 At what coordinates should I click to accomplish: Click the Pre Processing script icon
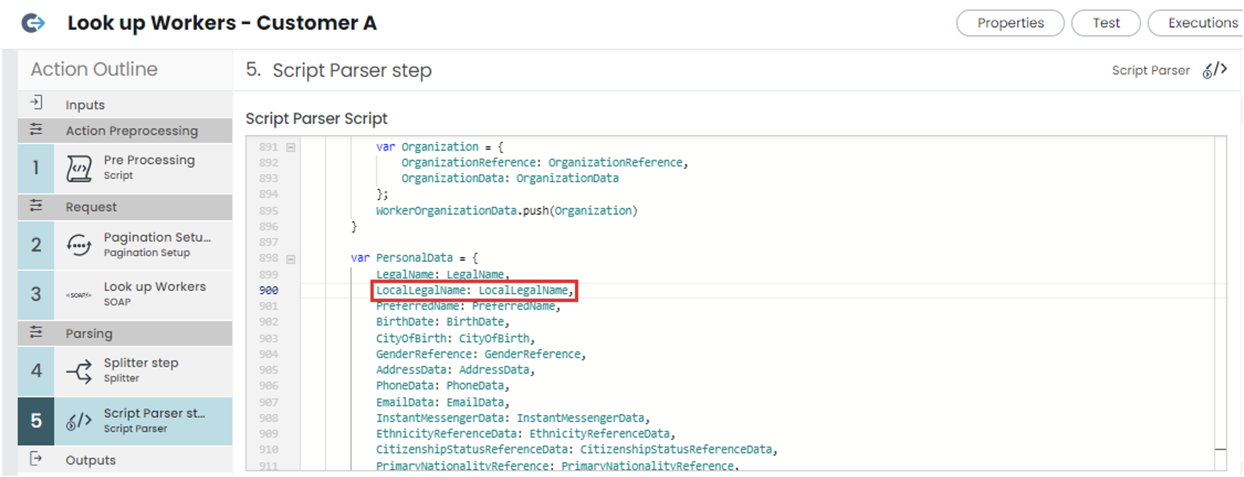tap(79, 168)
